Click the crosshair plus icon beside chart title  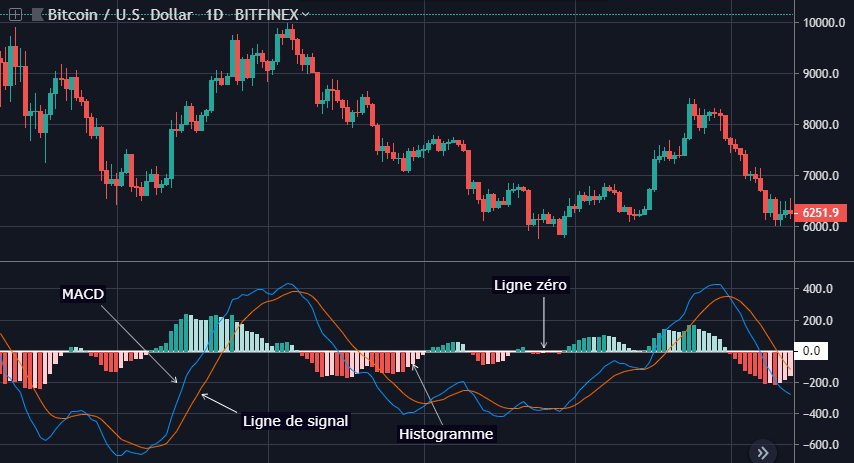point(15,15)
